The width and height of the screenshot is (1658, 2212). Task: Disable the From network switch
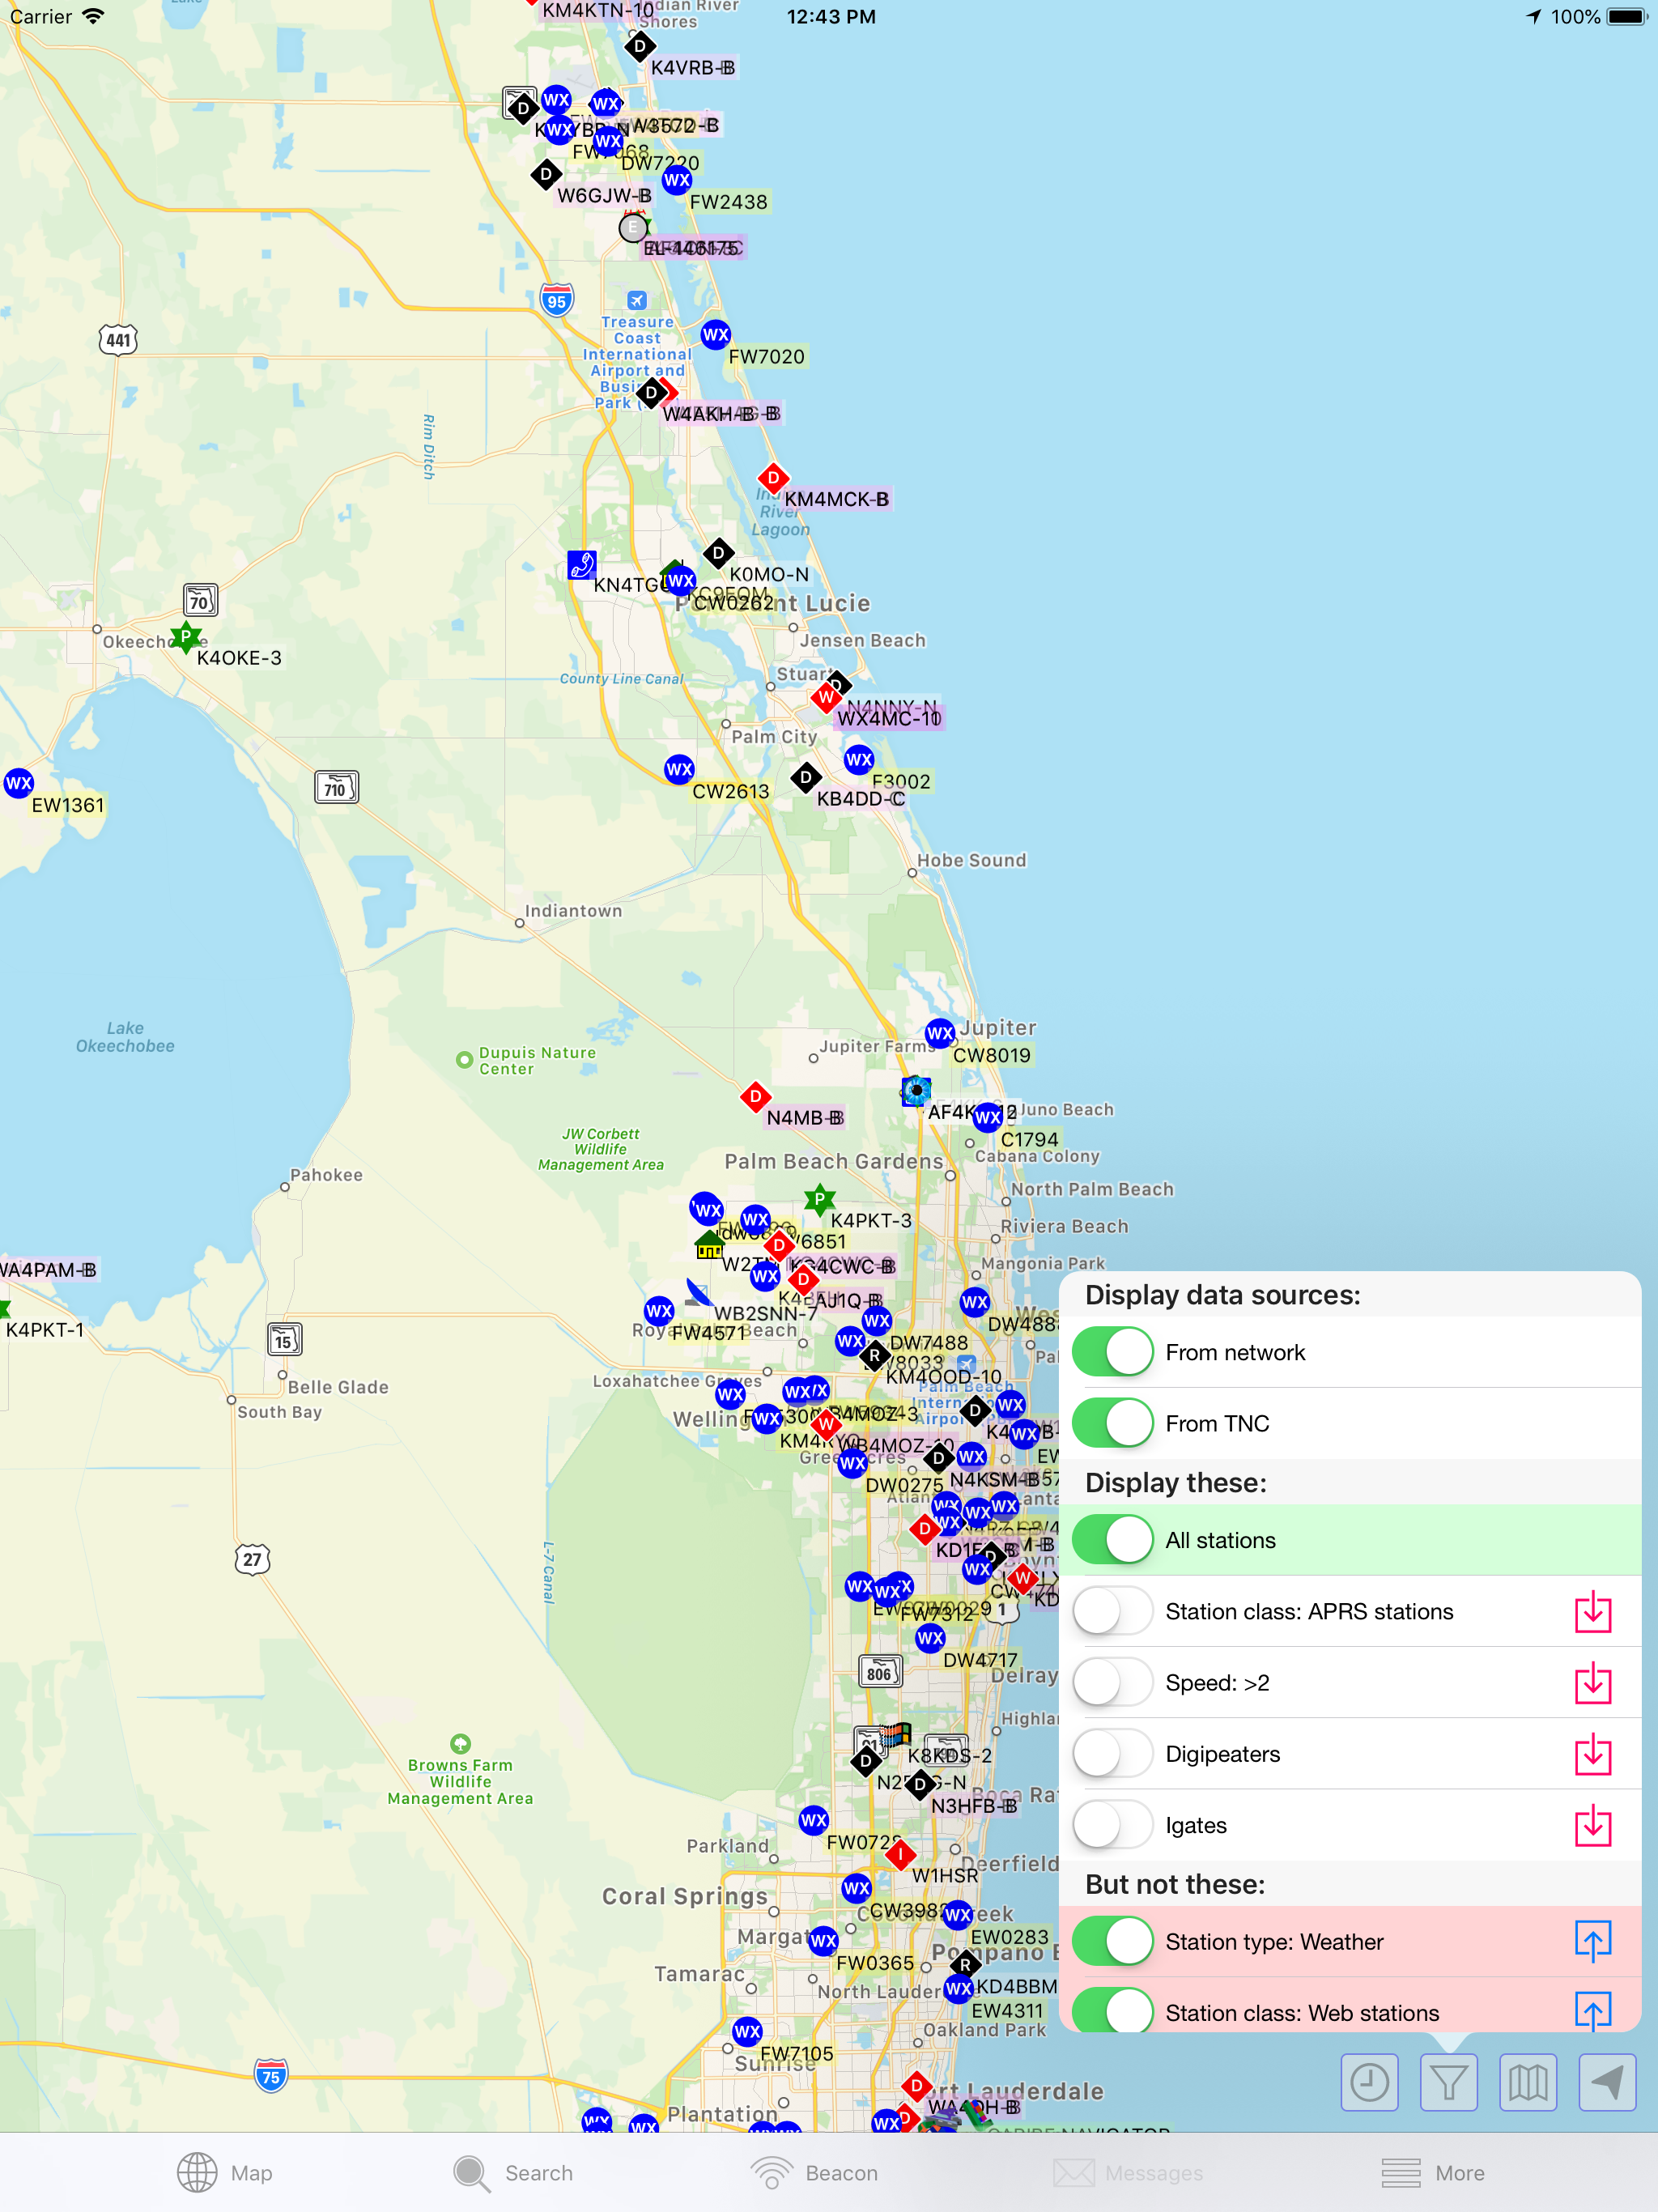pyautogui.click(x=1113, y=1352)
